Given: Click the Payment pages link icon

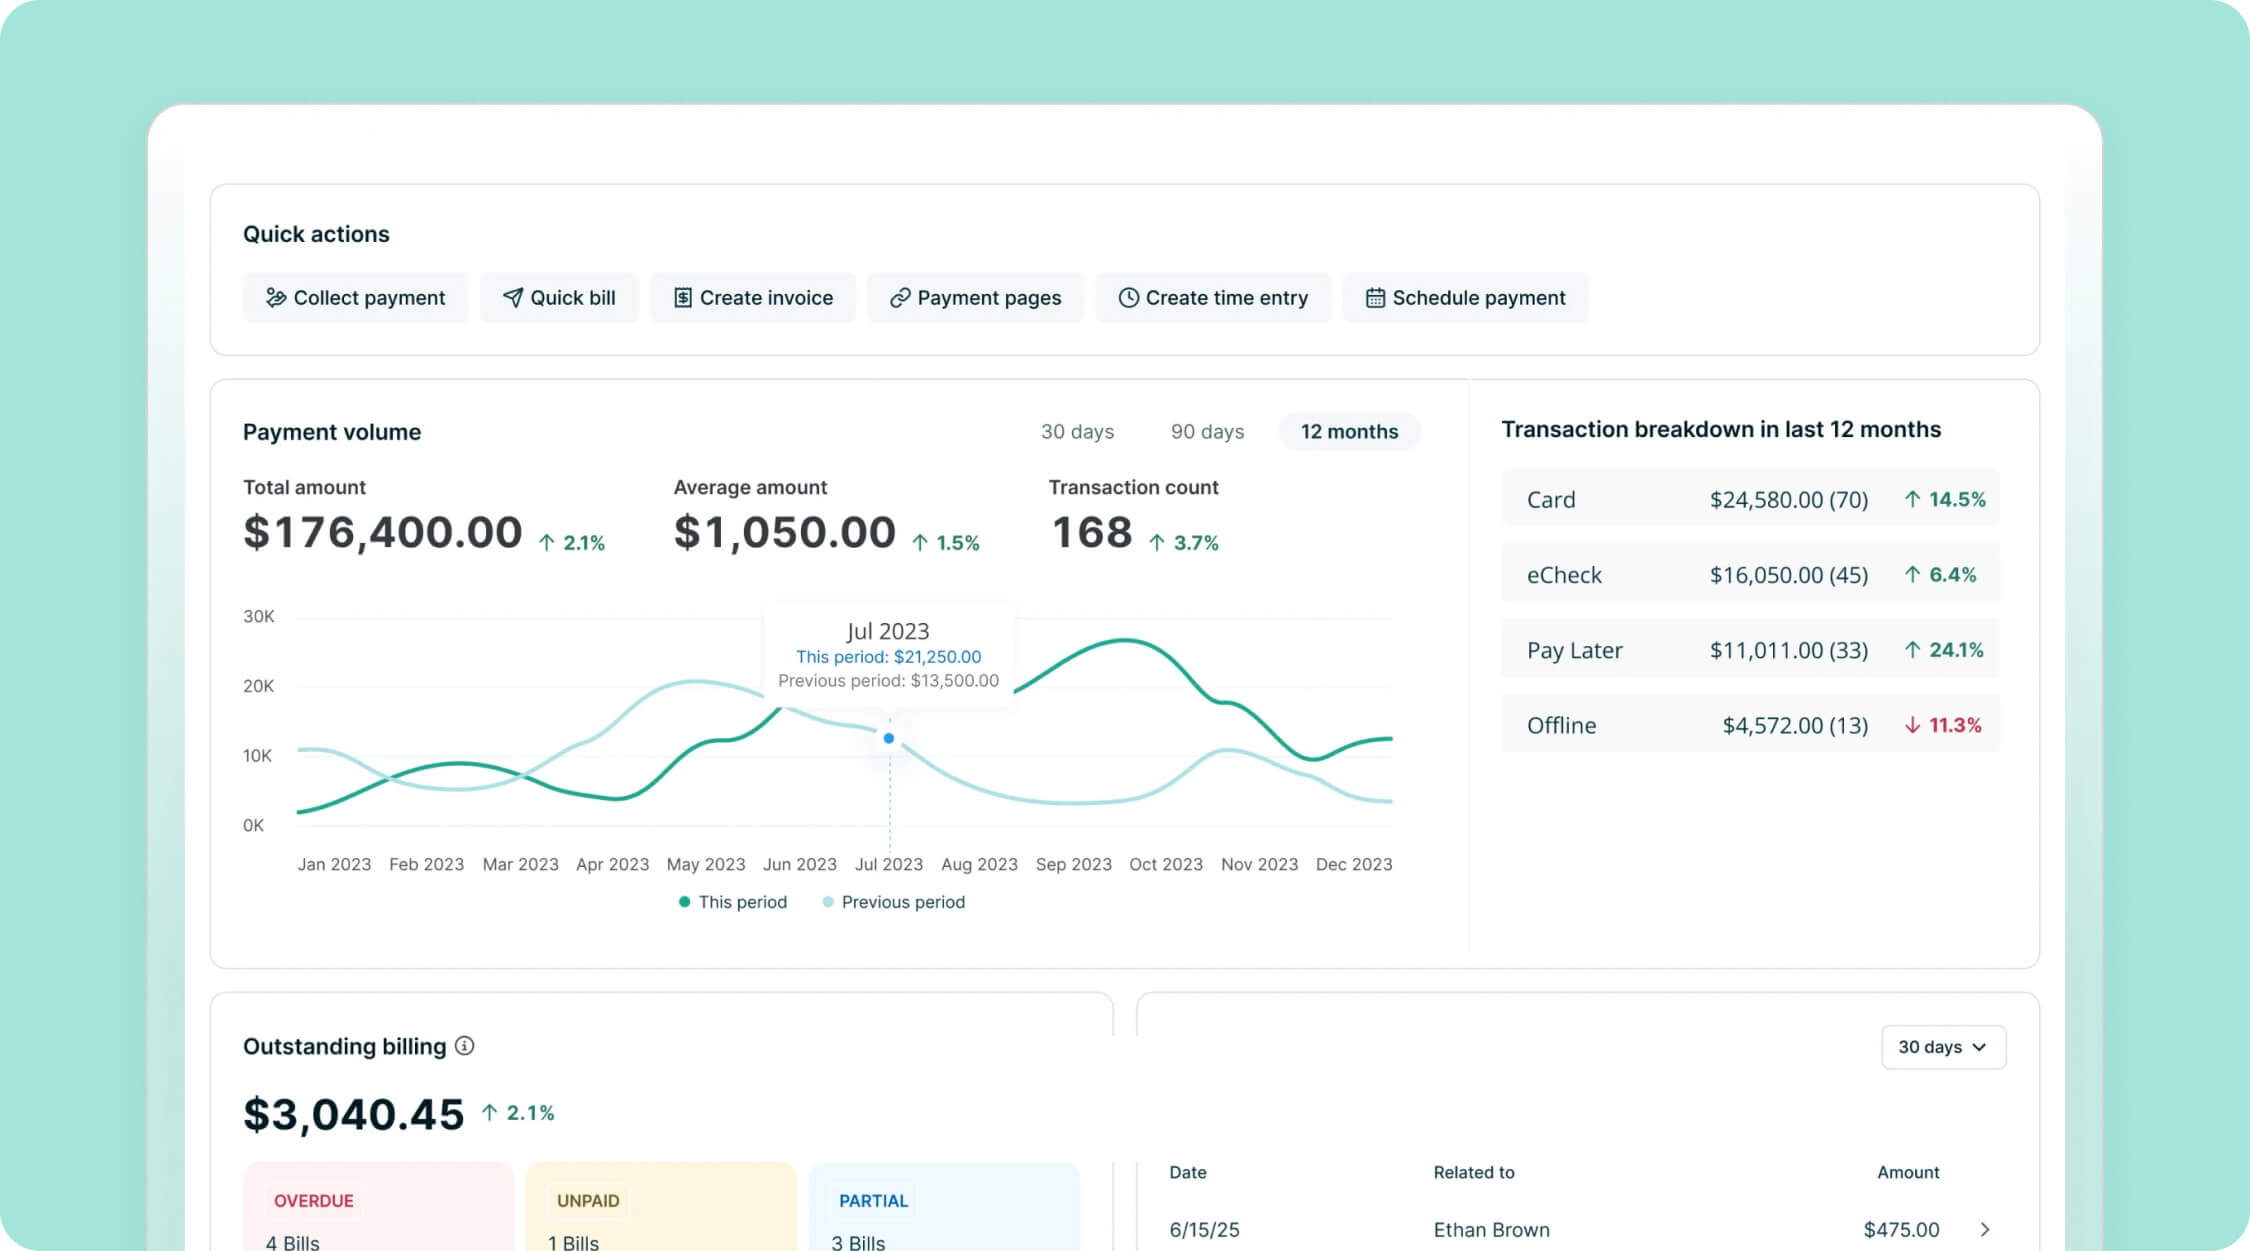Looking at the screenshot, I should pyautogui.click(x=899, y=298).
